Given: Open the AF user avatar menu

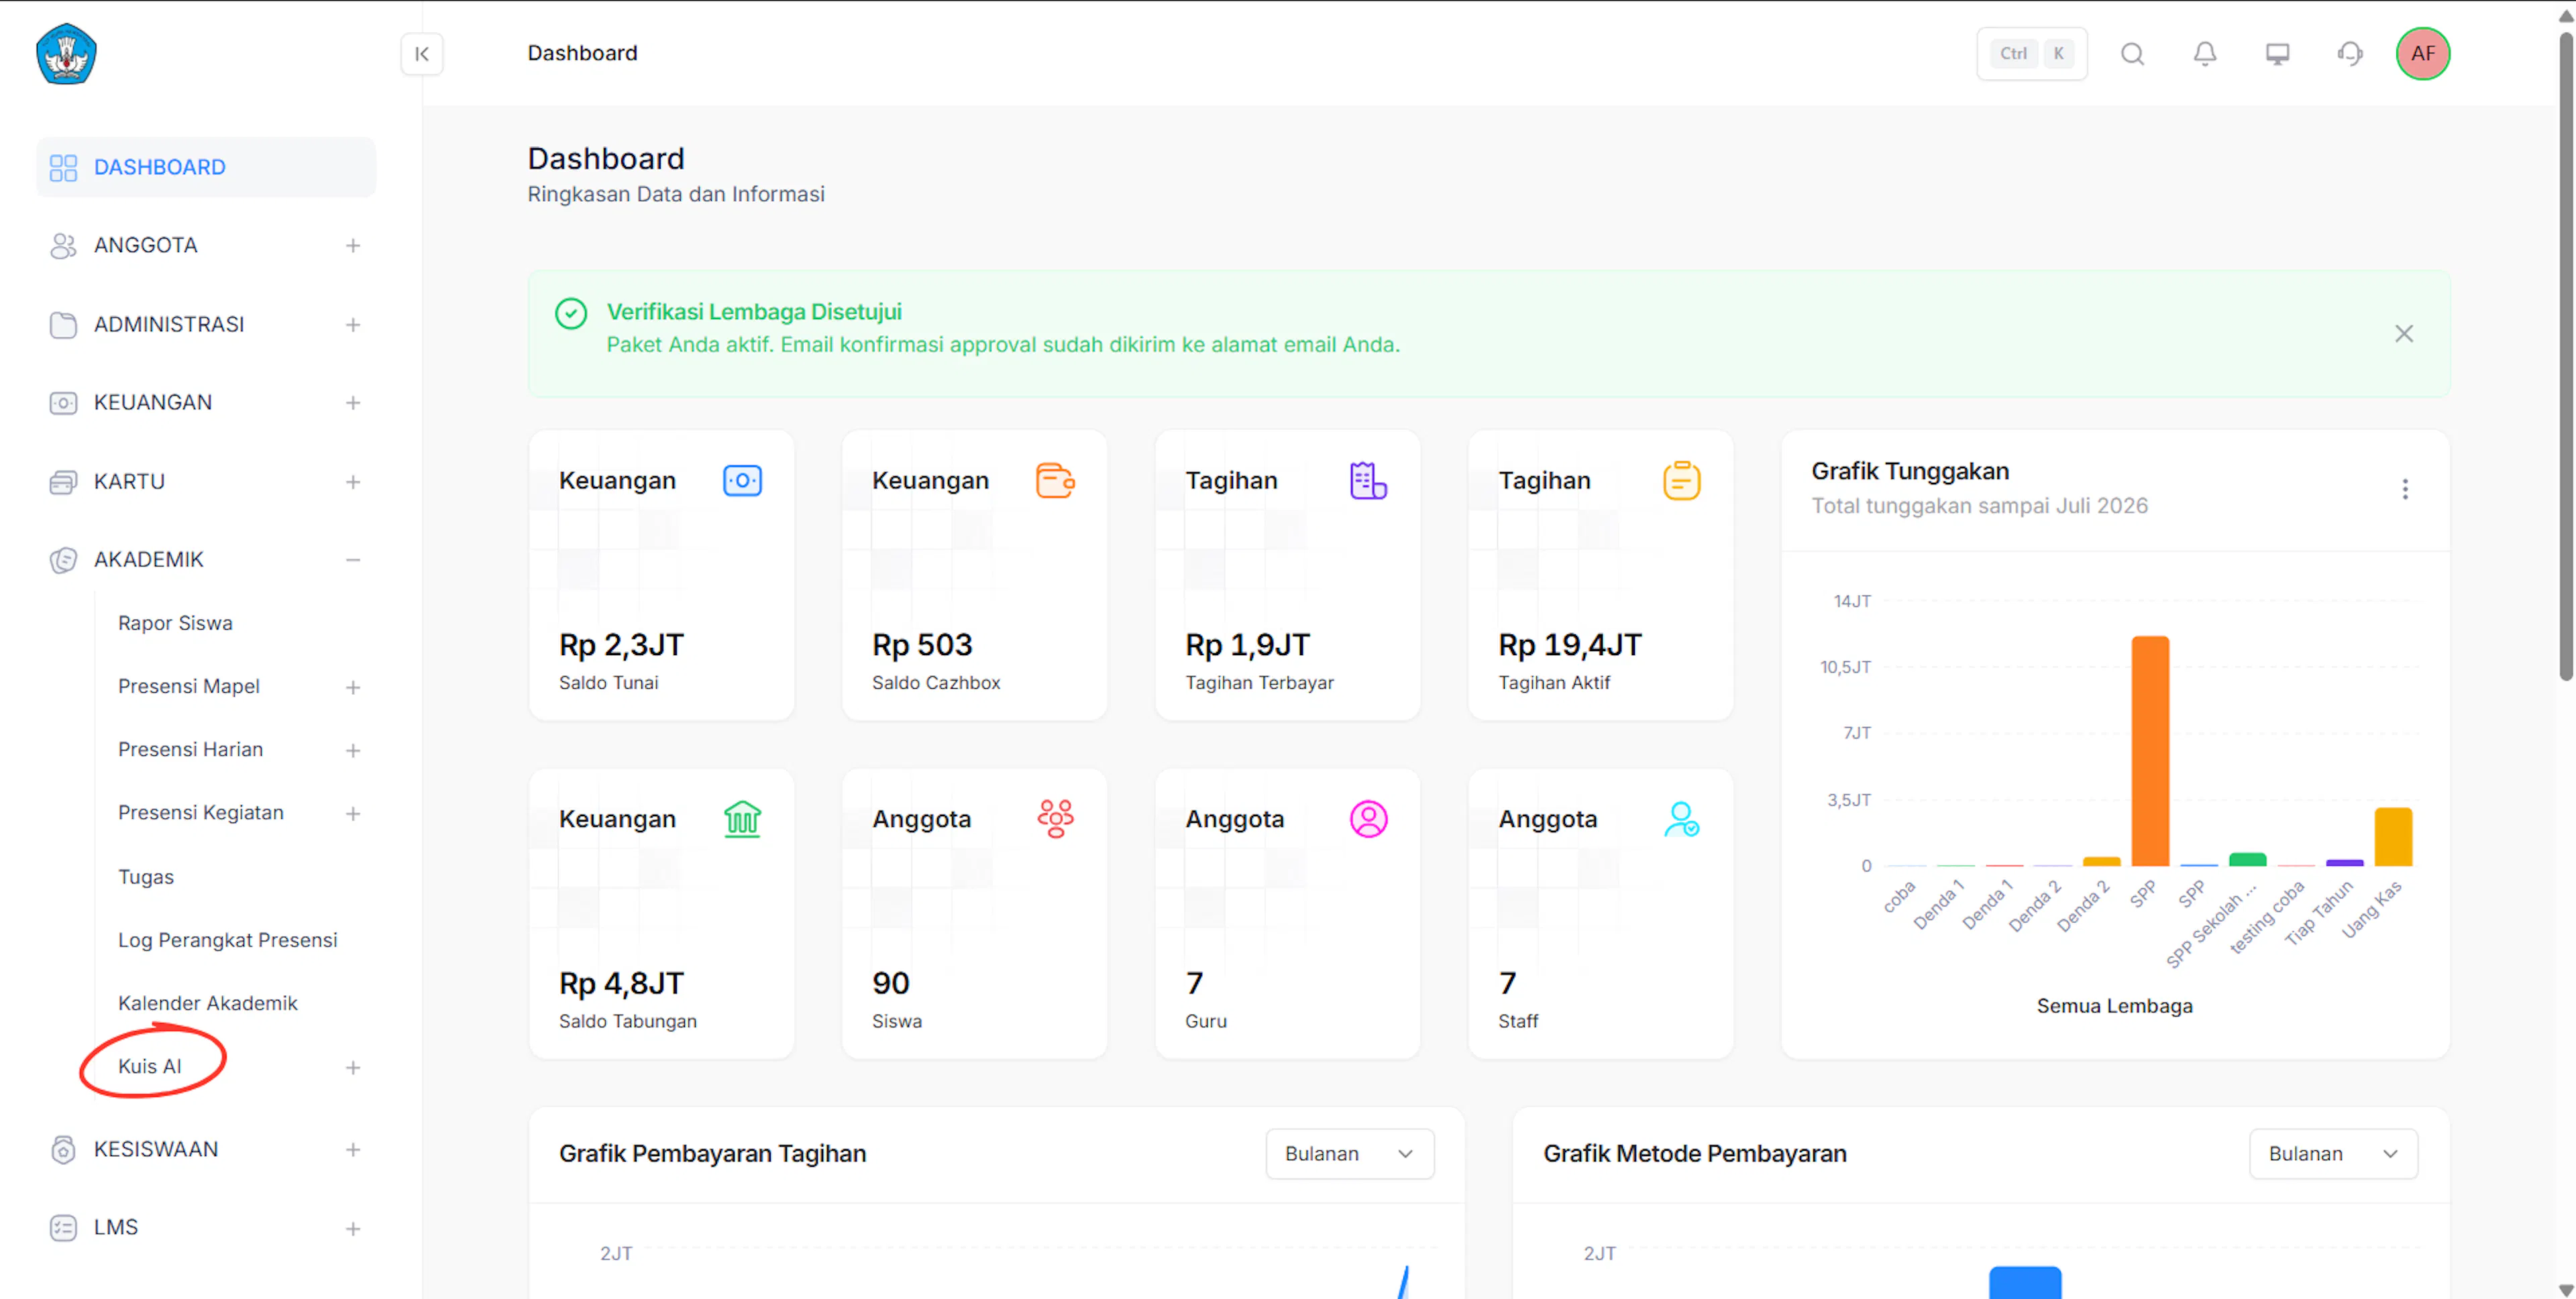Looking at the screenshot, I should pyautogui.click(x=2422, y=54).
